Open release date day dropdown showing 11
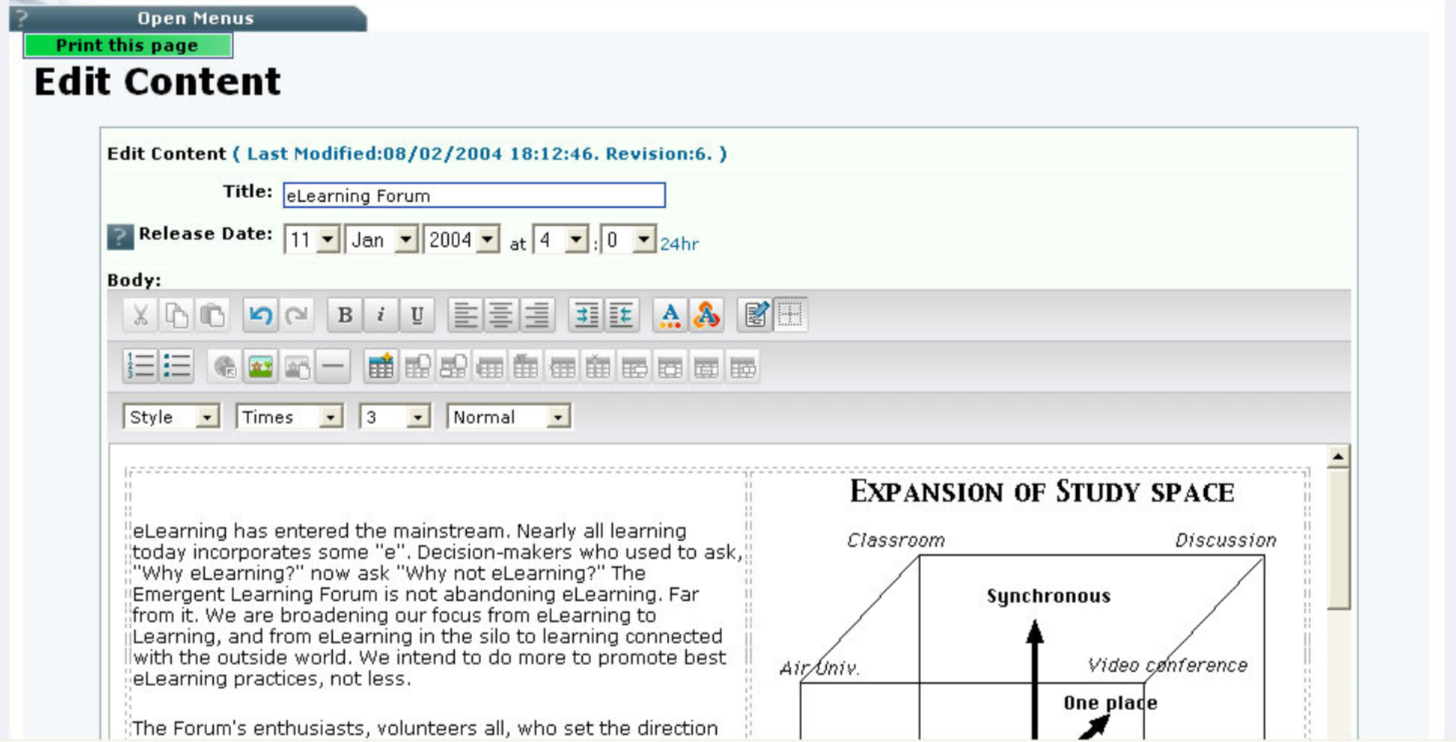 pyautogui.click(x=312, y=240)
